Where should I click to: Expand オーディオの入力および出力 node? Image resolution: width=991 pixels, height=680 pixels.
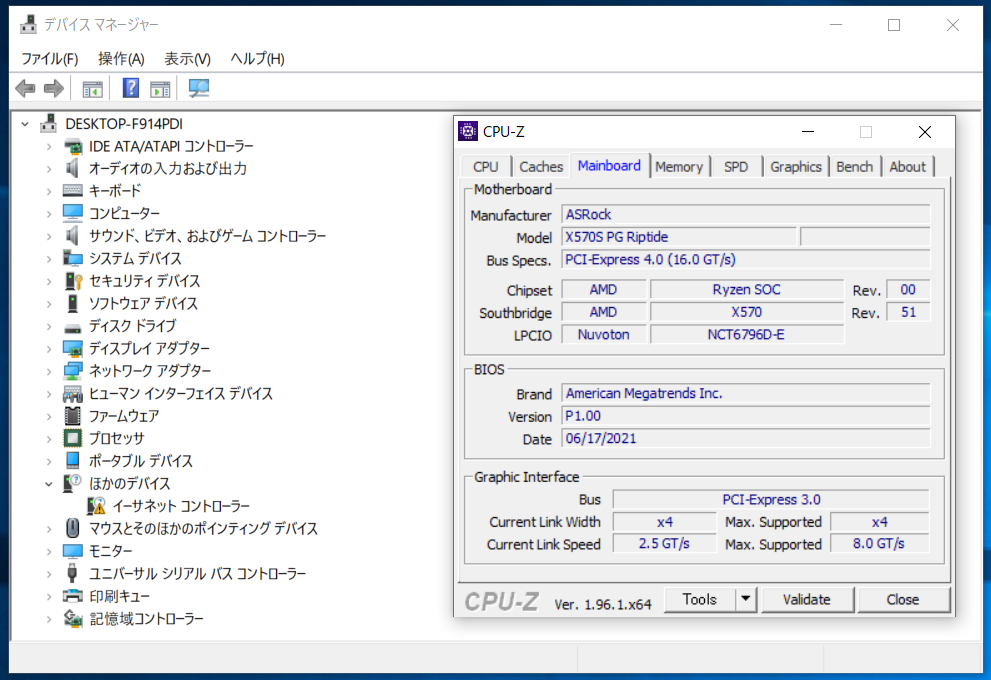(x=49, y=169)
